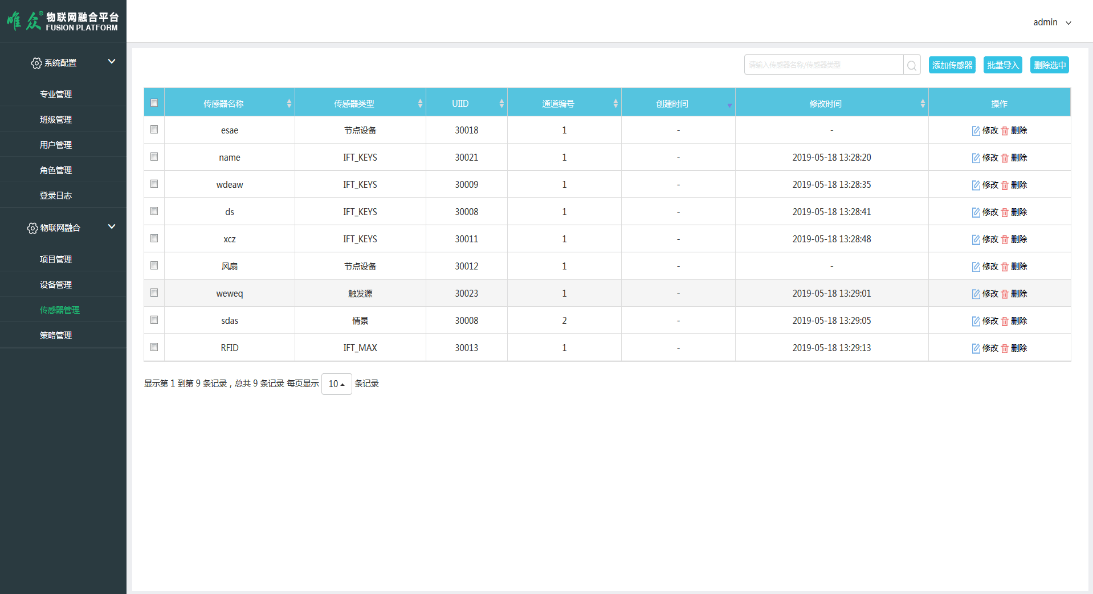
Task: Click the gear icon beside 系统配置
Action: tap(36, 63)
